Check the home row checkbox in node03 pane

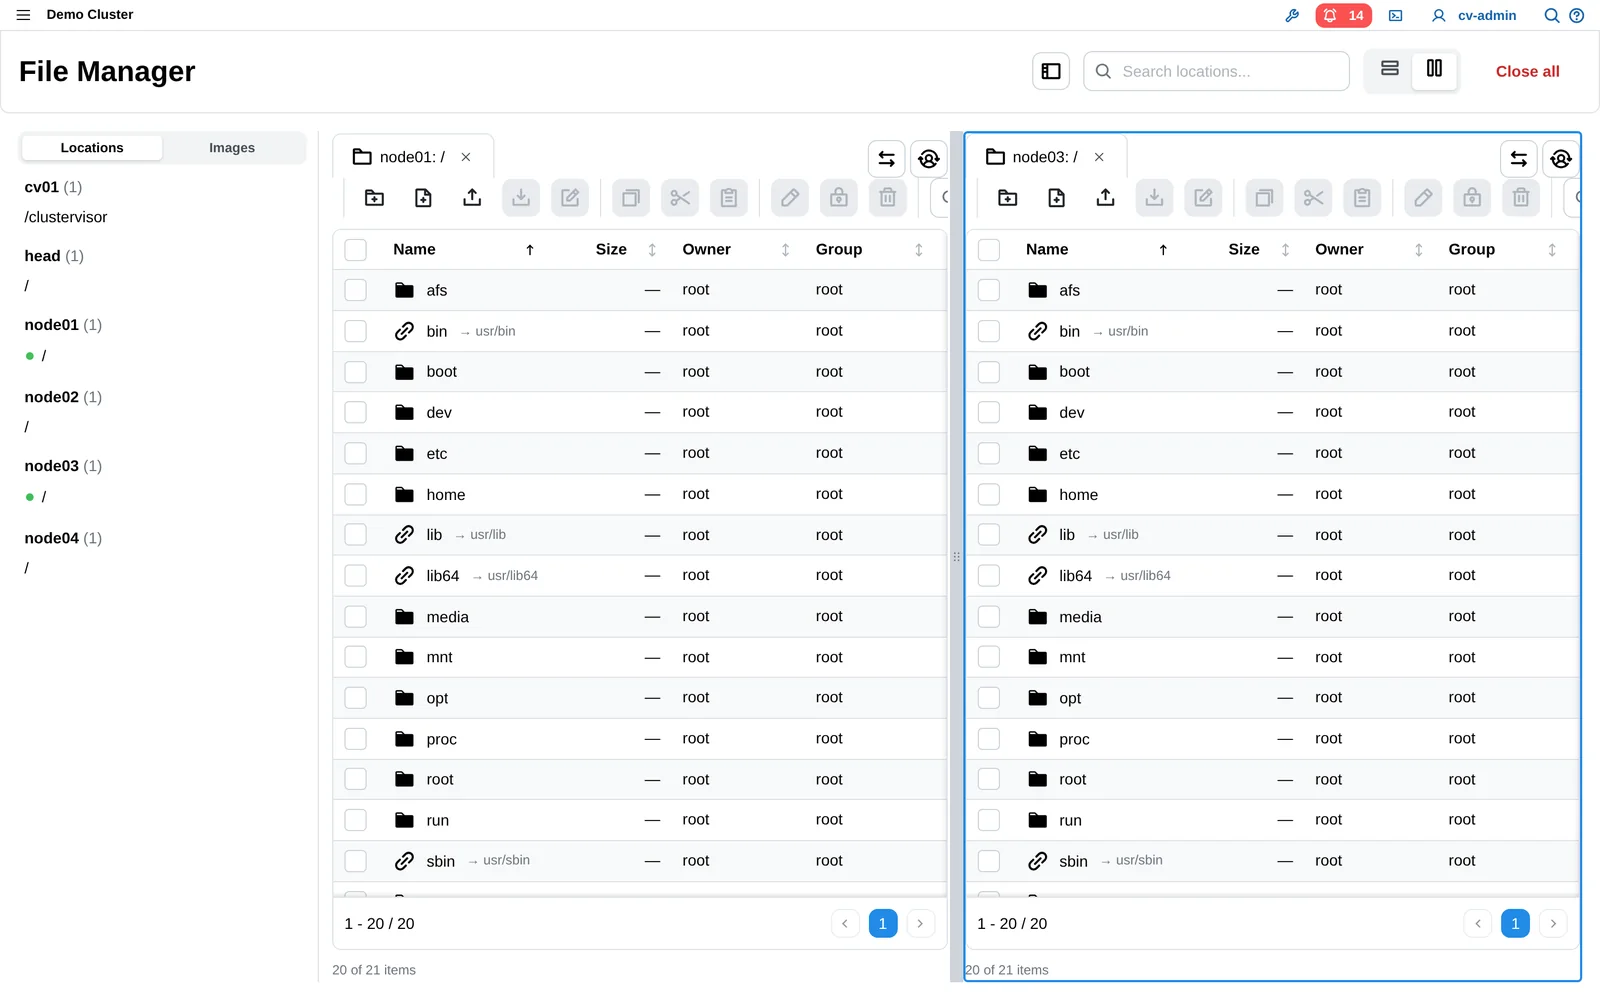coord(989,494)
